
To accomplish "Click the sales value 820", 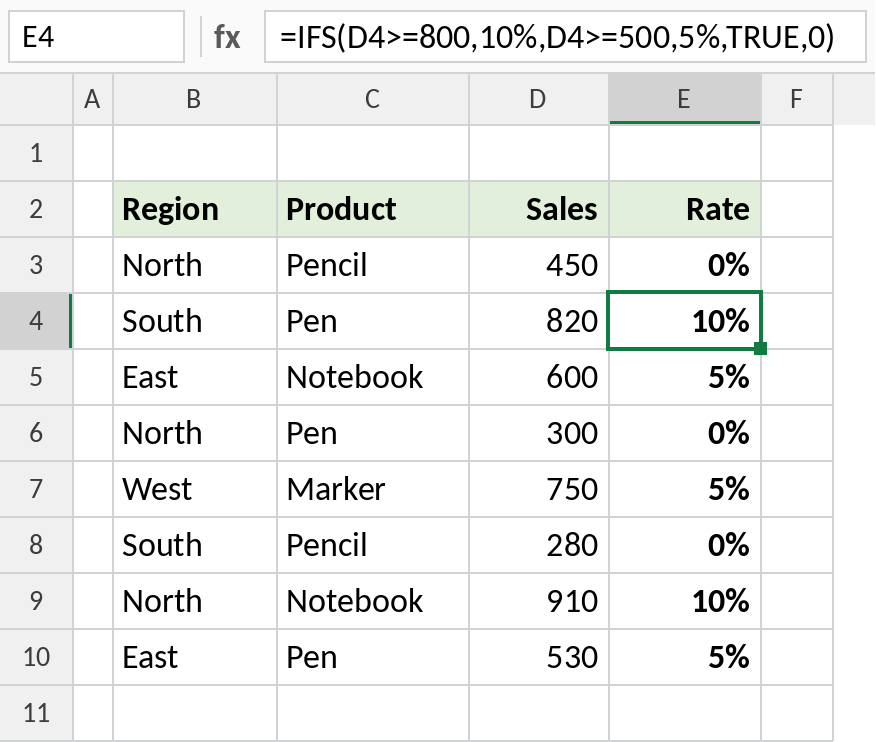I will coord(539,321).
